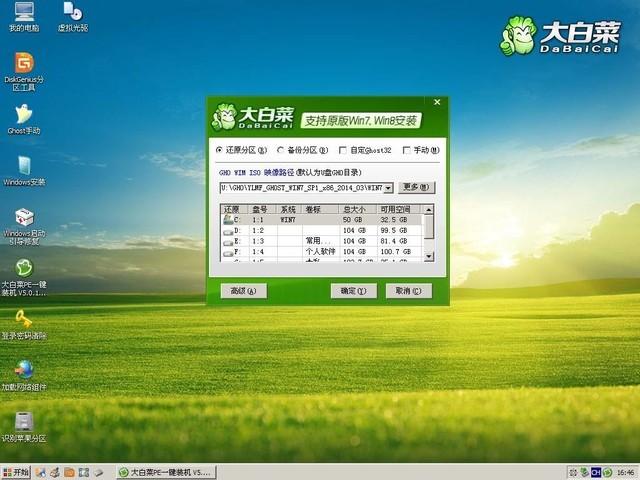The height and width of the screenshot is (480, 640).
Task: Click the partition list scrollbar thumb
Action: point(429,227)
